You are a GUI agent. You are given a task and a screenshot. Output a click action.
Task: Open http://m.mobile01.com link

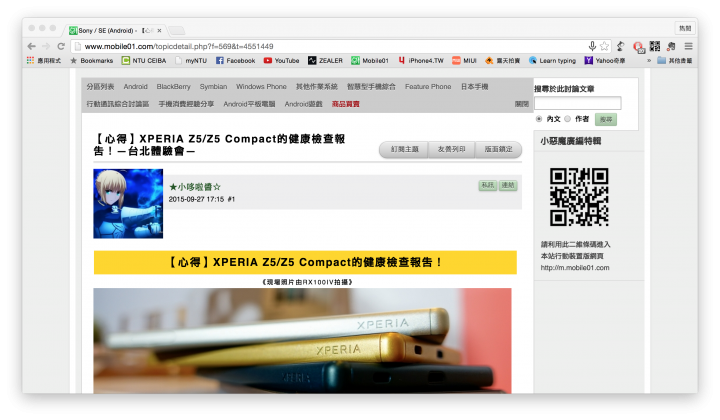[575, 268]
